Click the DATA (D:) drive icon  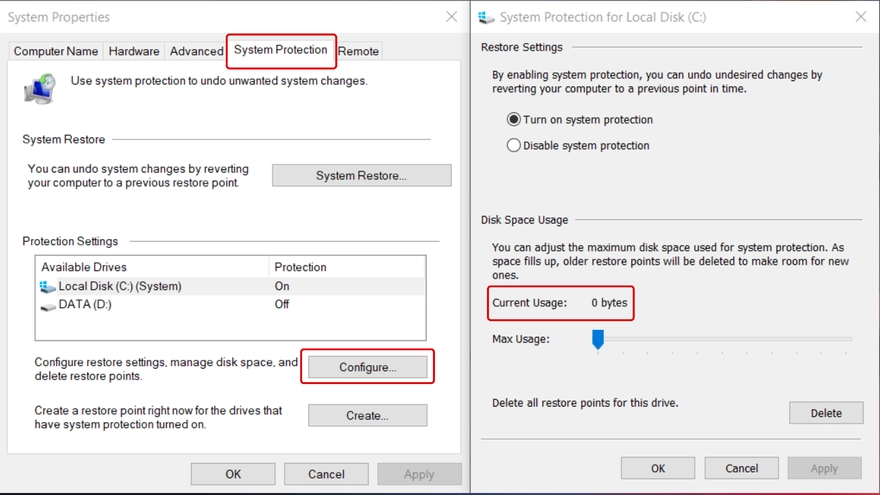47,305
